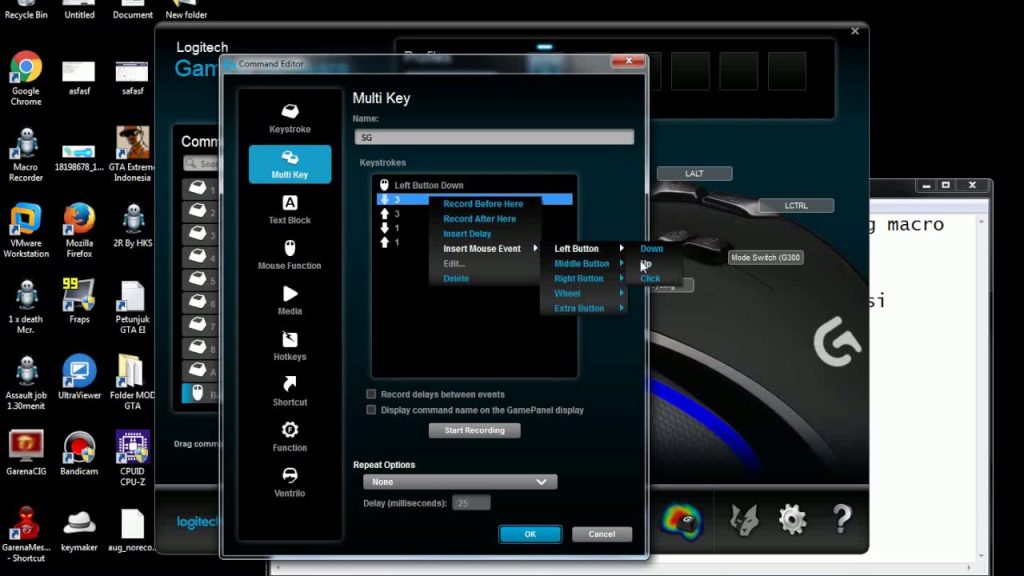Select Multi Key command type
Screen dimensions: 1024x576
pos(289,162)
